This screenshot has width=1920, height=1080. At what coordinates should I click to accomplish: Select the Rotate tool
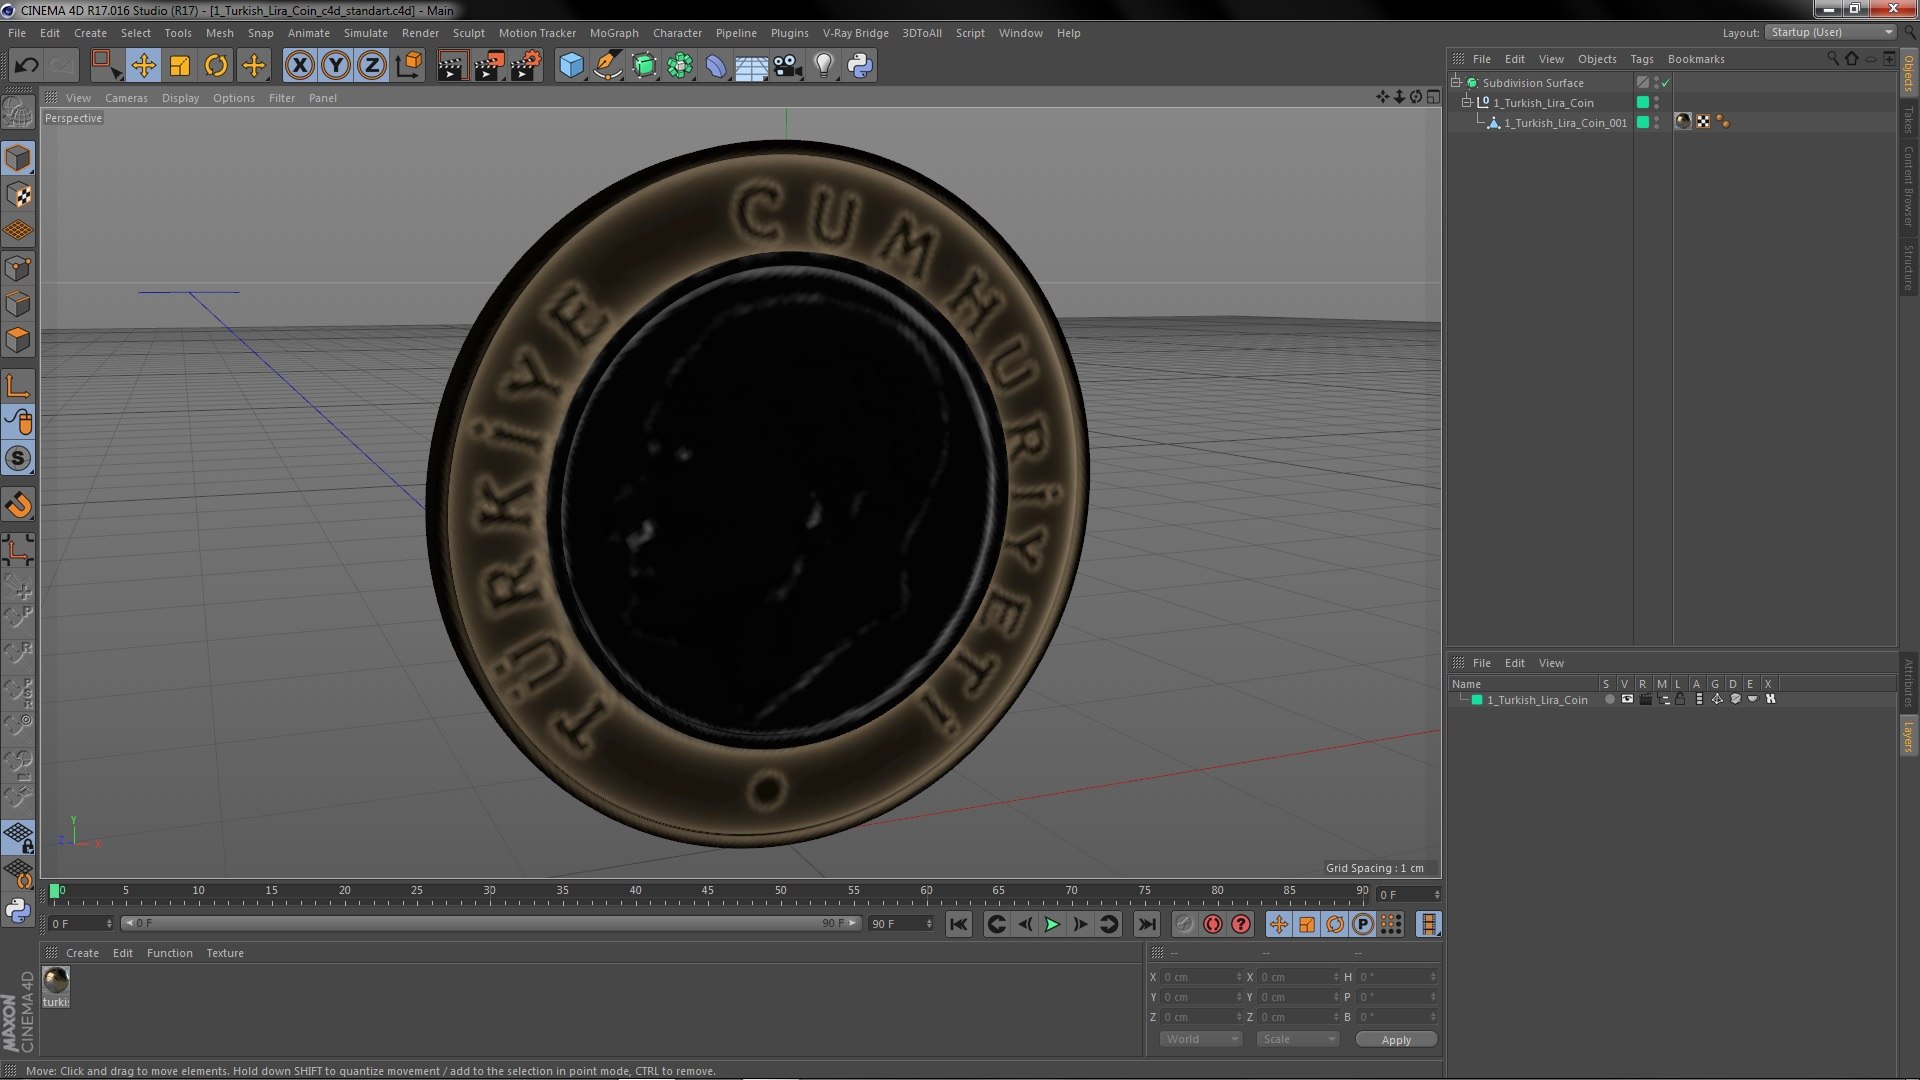pos(216,66)
